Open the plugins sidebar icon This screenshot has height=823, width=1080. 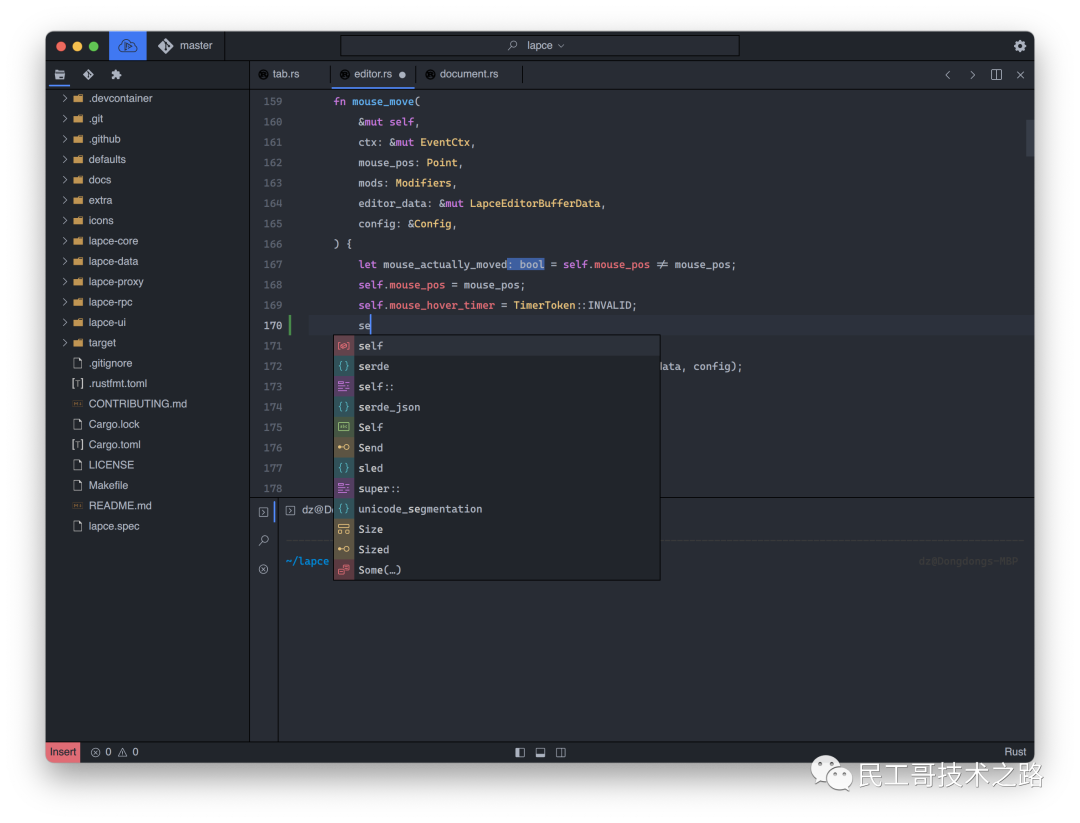[x=115, y=74]
